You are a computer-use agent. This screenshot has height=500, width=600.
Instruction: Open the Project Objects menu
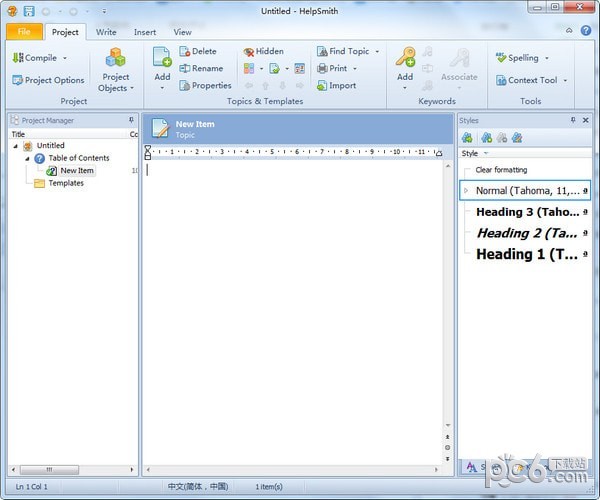coord(116,70)
